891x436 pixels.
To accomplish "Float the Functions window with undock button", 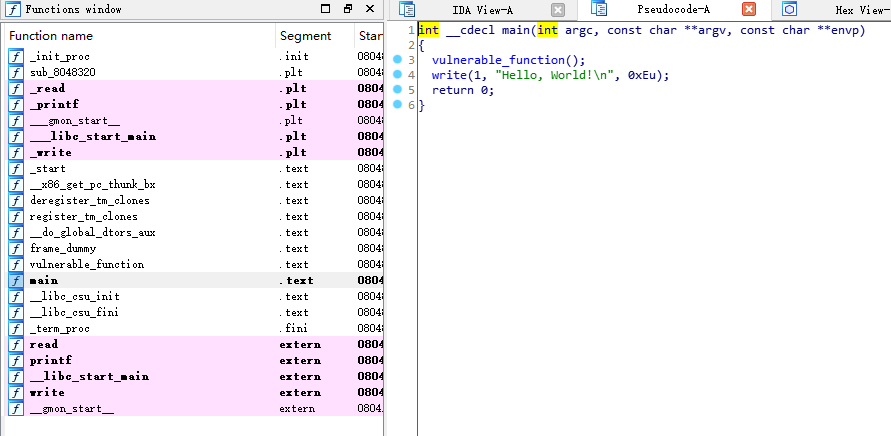I will click(346, 9).
